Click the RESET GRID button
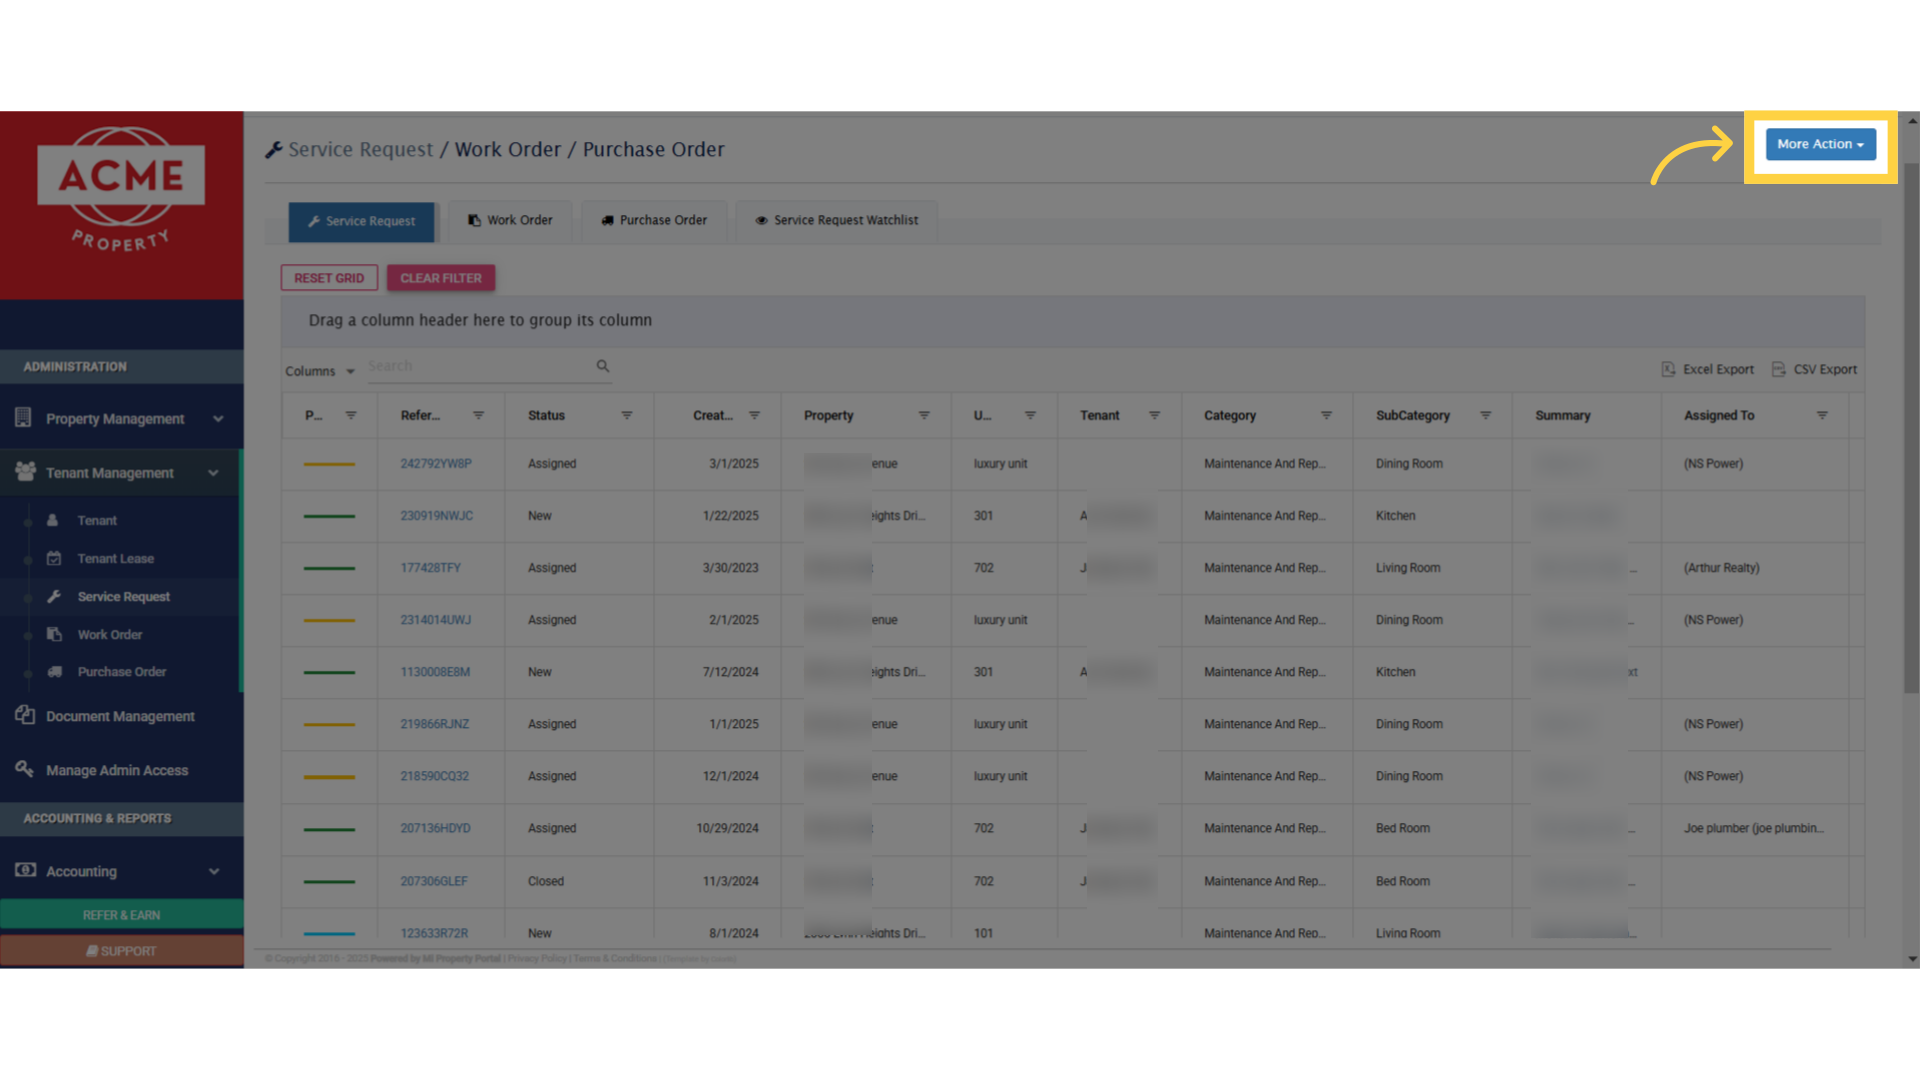1920x1080 pixels. click(x=329, y=278)
